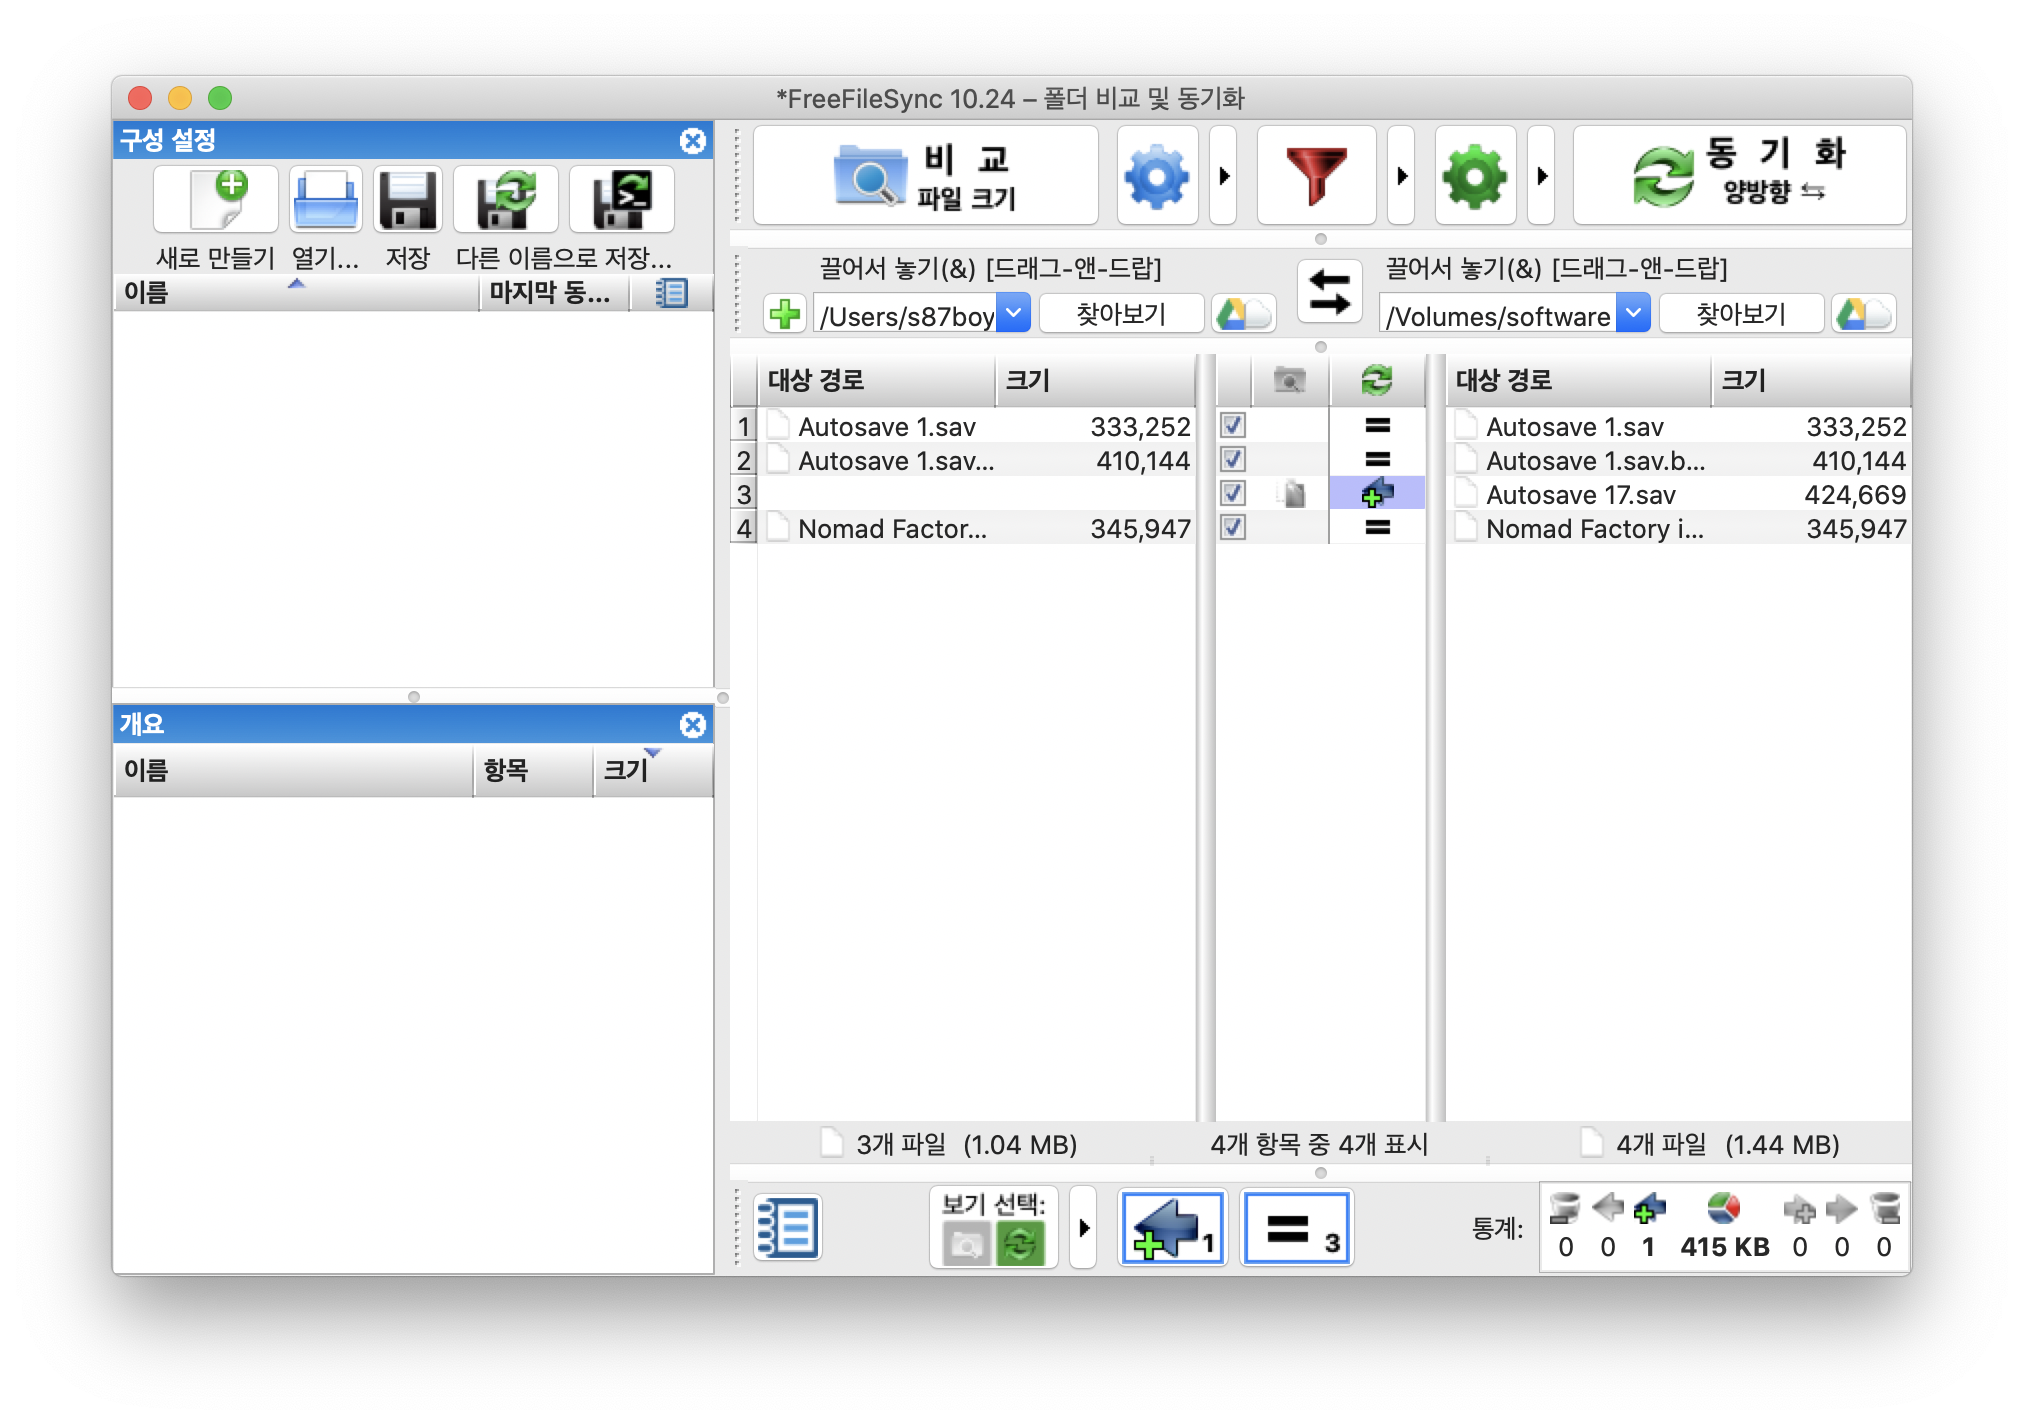
Task: Click the blue comparison settings gear
Action: [x=1157, y=176]
